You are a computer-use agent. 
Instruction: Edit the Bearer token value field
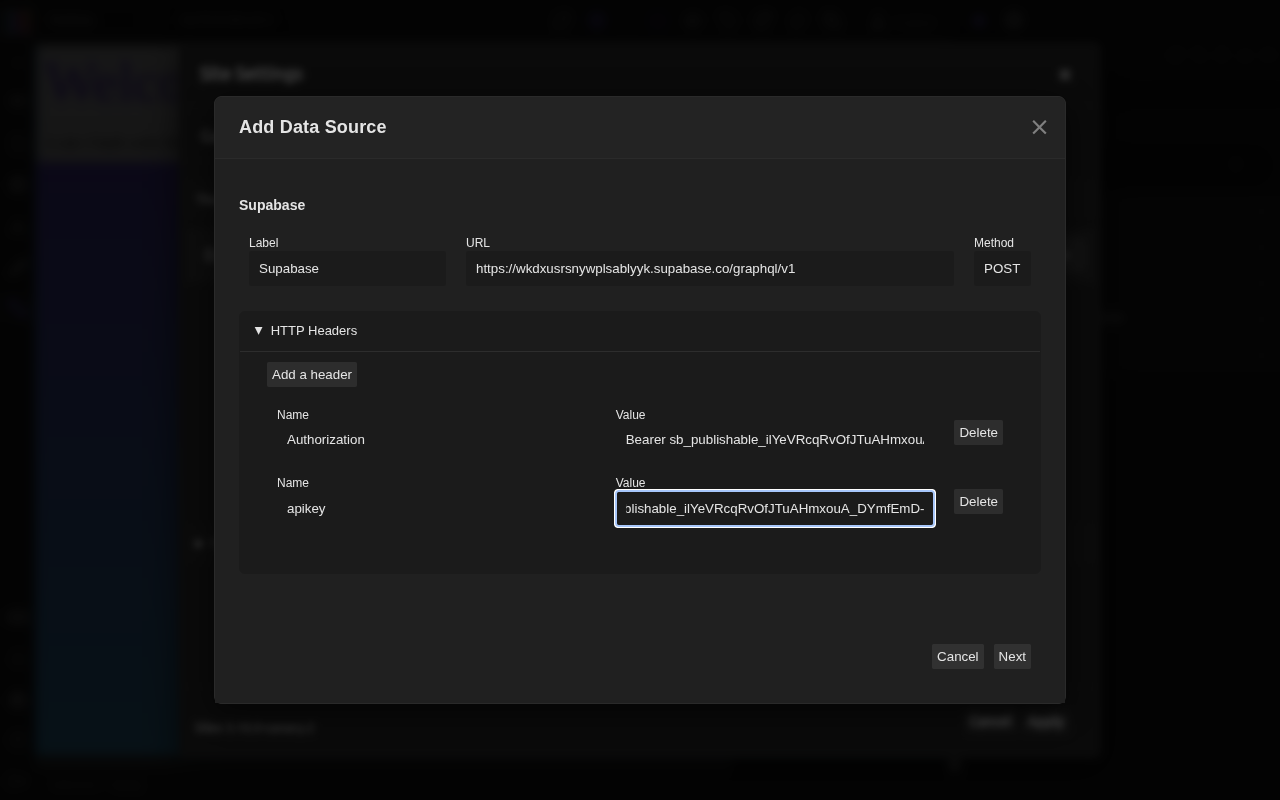[x=775, y=440]
